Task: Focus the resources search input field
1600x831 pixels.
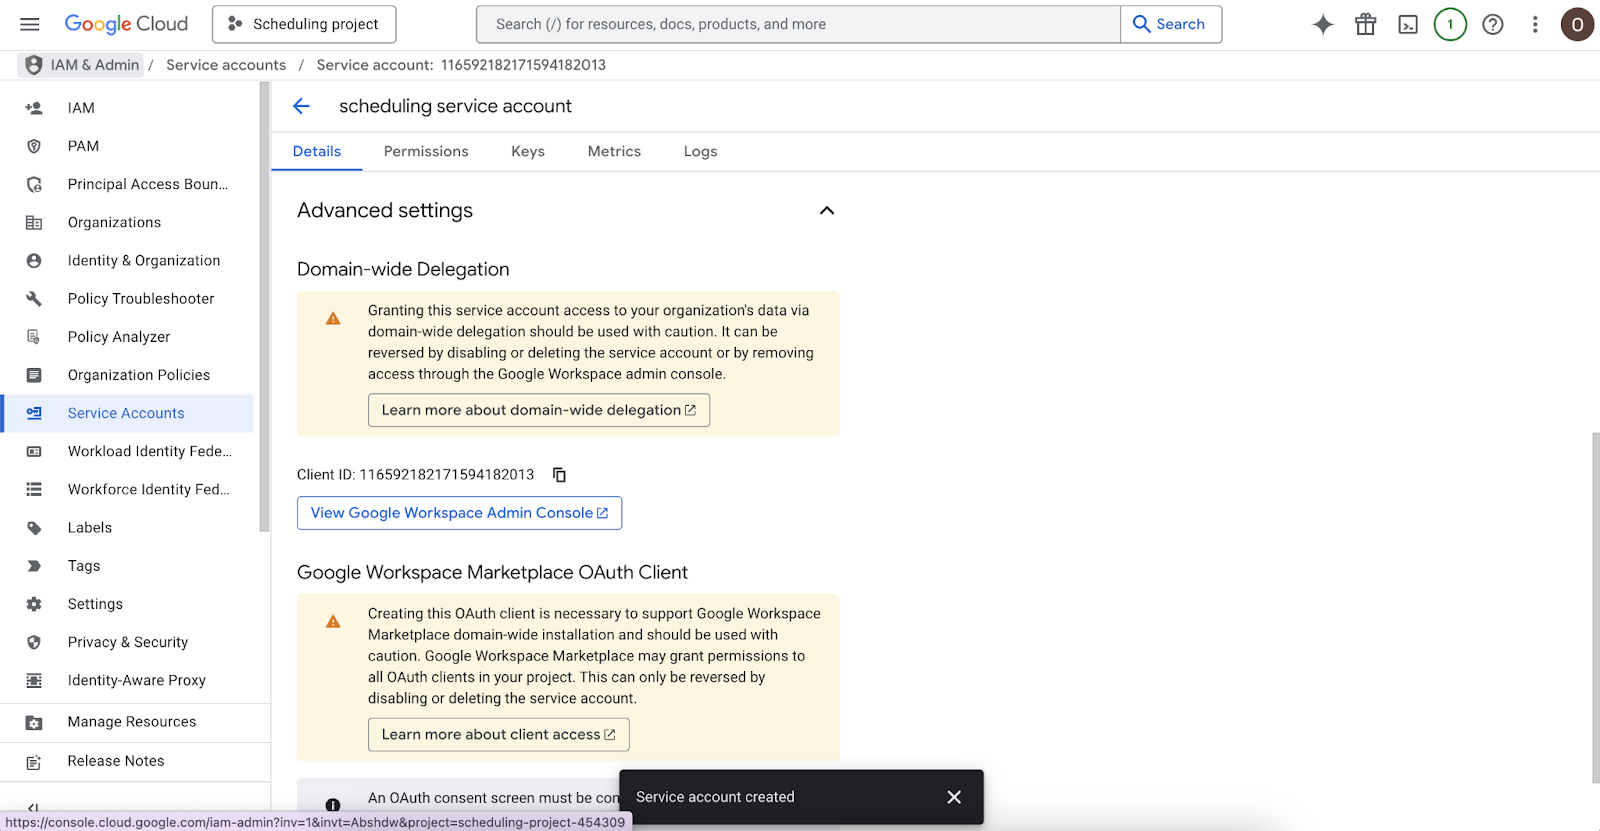Action: (798, 24)
